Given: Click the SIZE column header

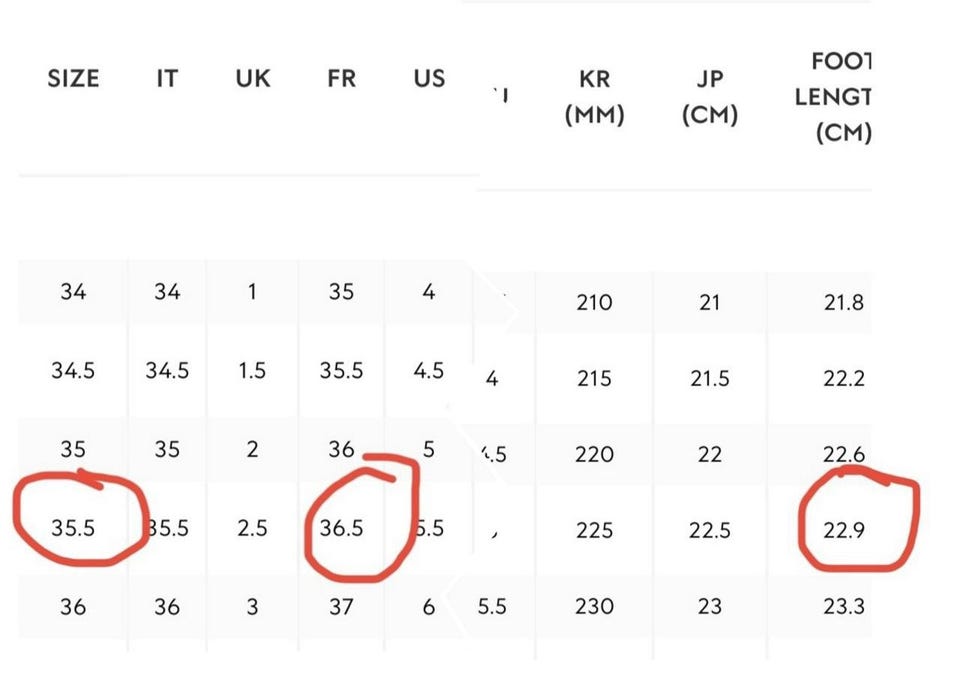Looking at the screenshot, I should (x=73, y=78).
